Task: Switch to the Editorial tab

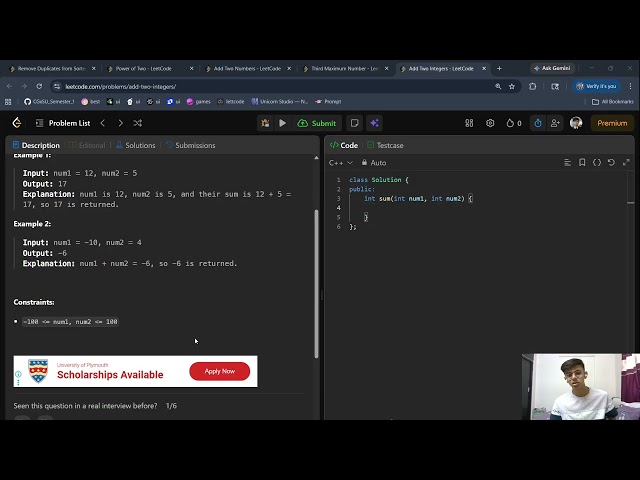Action: tap(87, 145)
